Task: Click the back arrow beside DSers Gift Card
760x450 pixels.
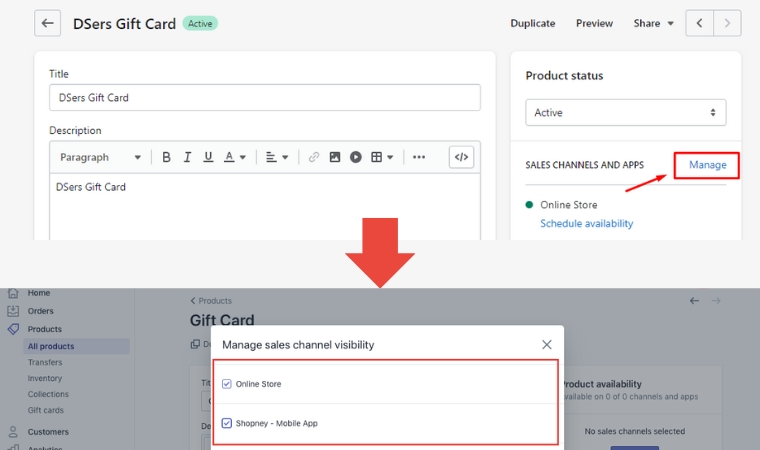Action: (x=48, y=23)
